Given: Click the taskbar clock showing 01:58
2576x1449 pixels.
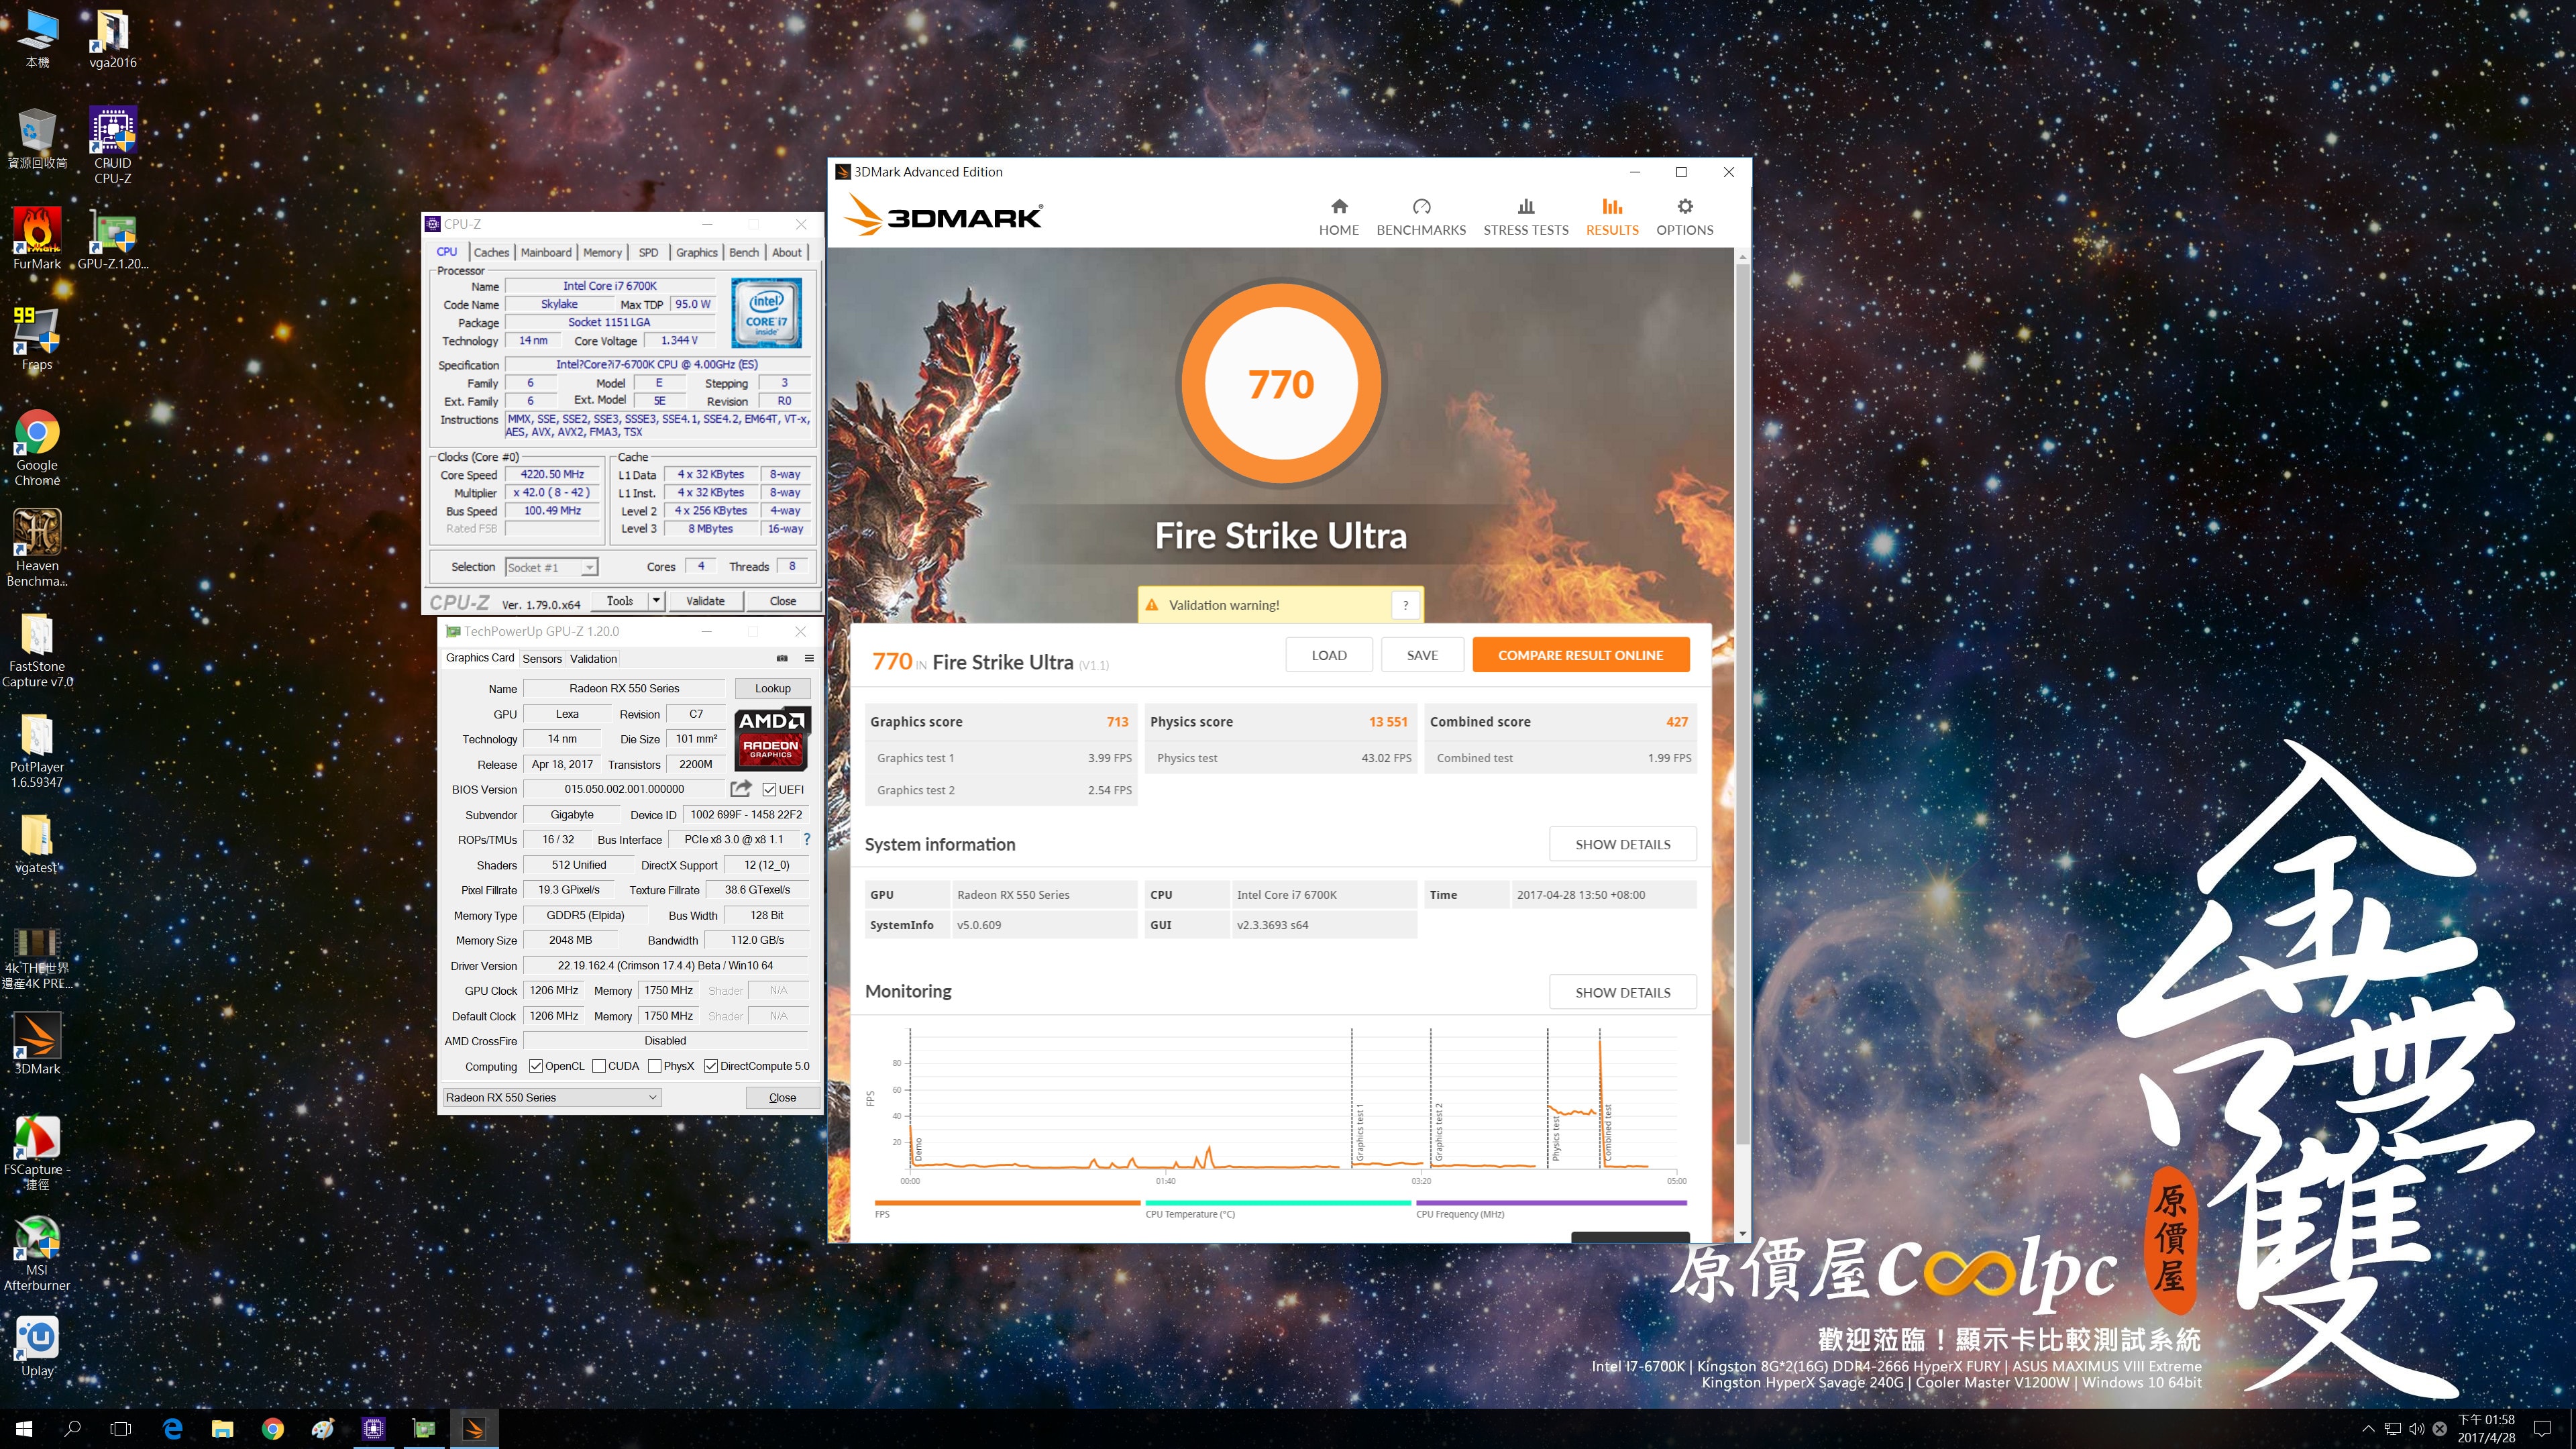Looking at the screenshot, I should pyautogui.click(x=2486, y=1429).
